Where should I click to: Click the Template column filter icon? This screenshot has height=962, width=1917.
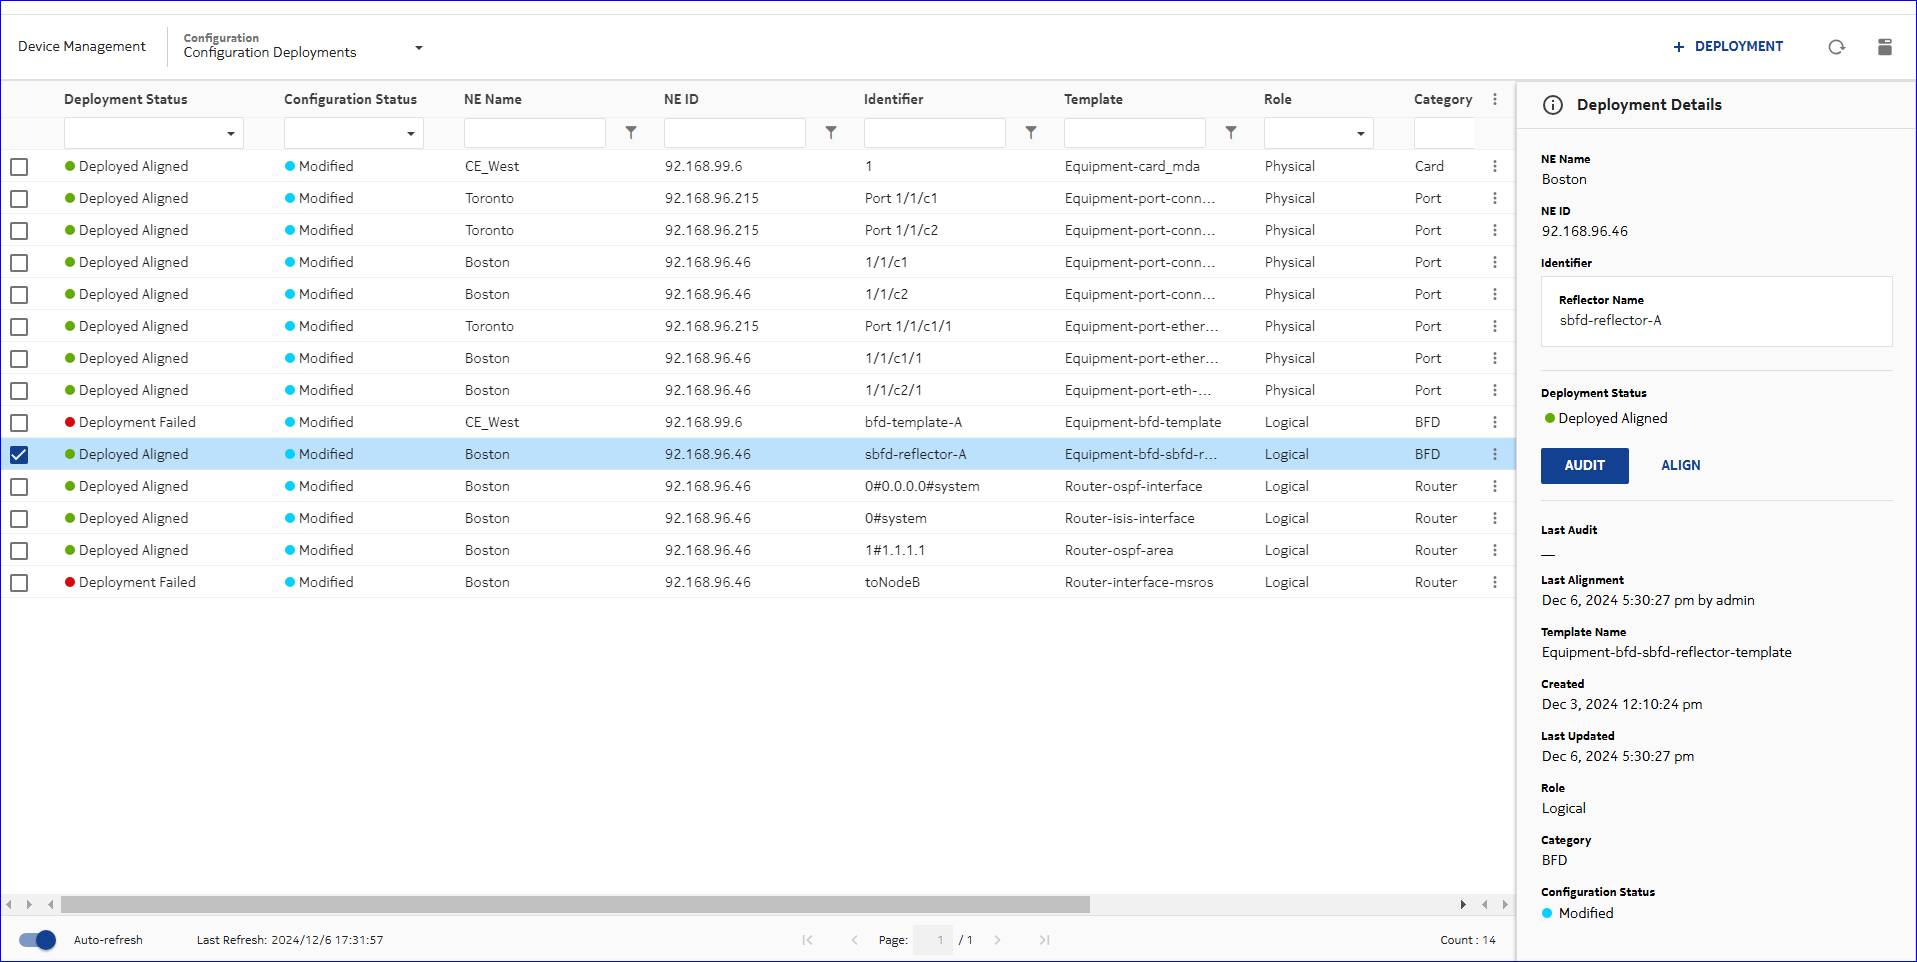[1231, 133]
